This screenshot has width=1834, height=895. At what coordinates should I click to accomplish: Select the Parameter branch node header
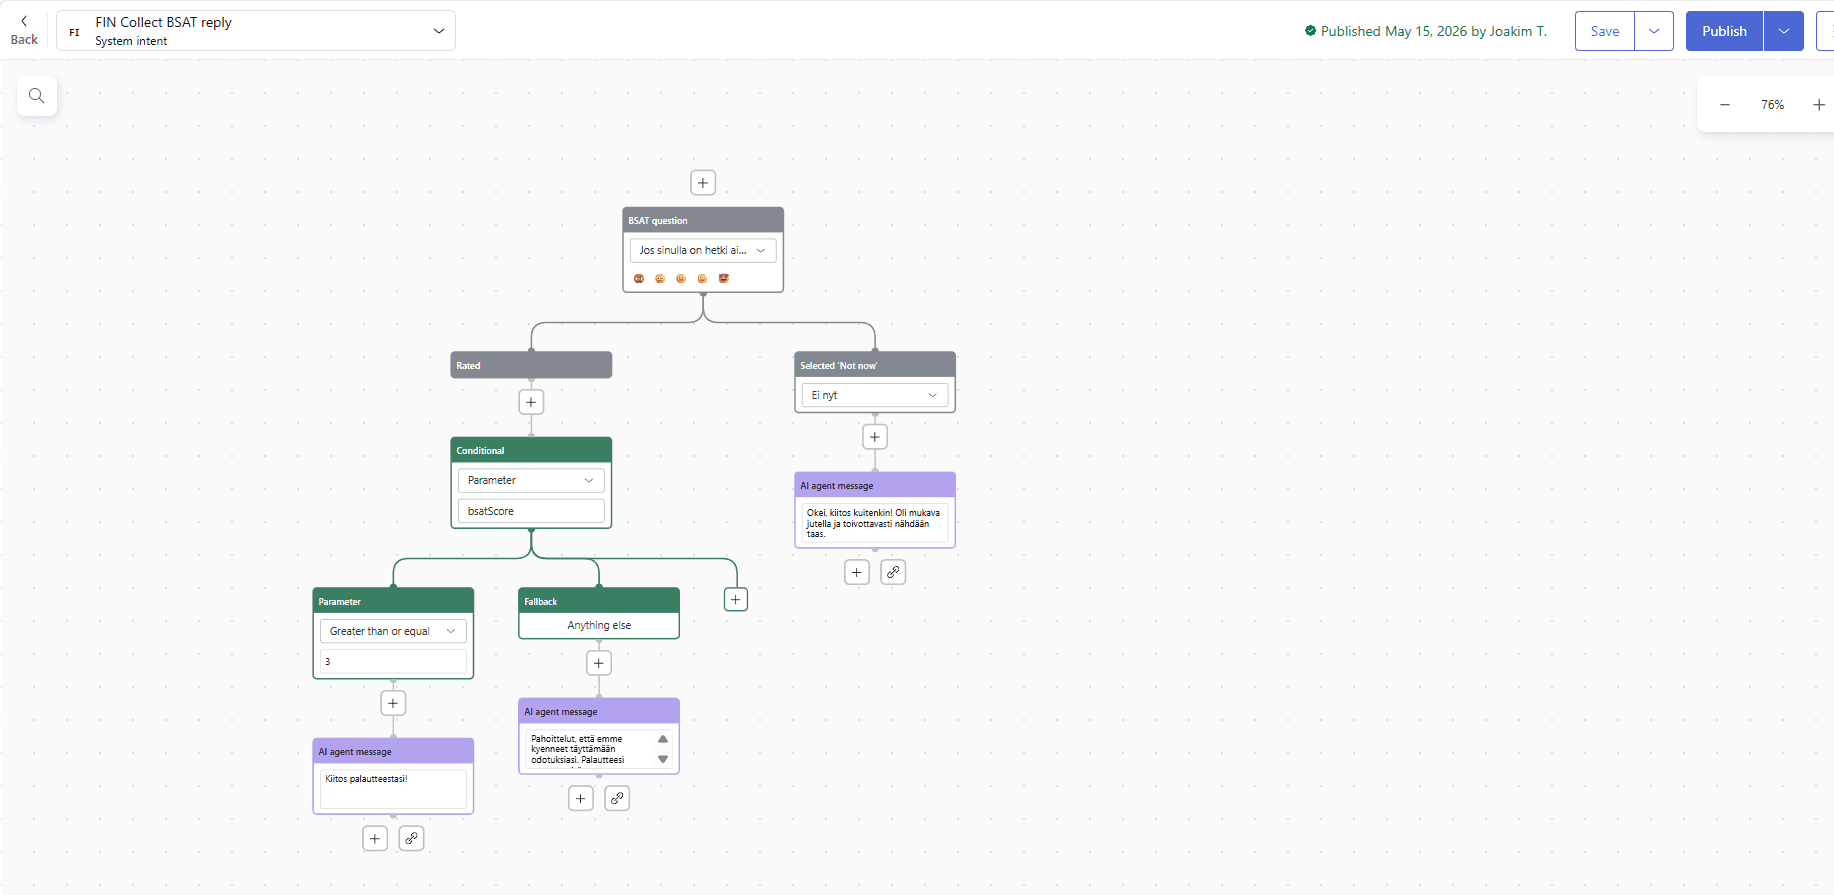pyautogui.click(x=393, y=602)
